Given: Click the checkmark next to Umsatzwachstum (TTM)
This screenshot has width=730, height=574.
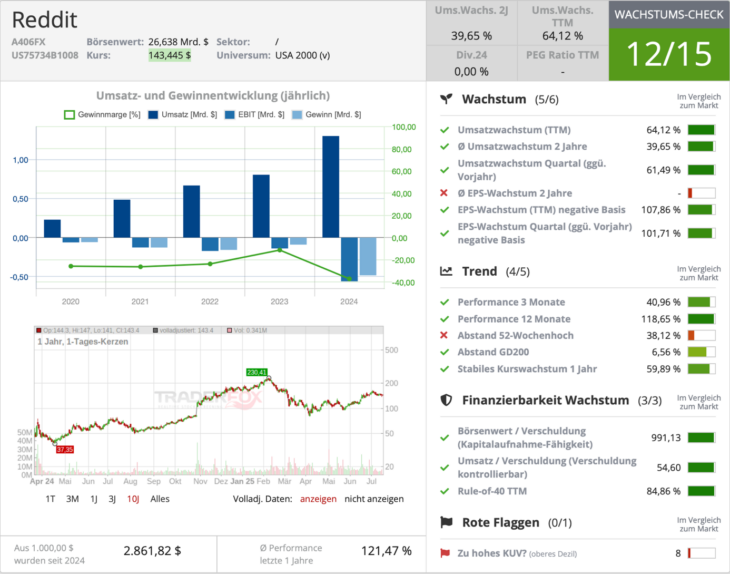Looking at the screenshot, I should click(445, 130).
